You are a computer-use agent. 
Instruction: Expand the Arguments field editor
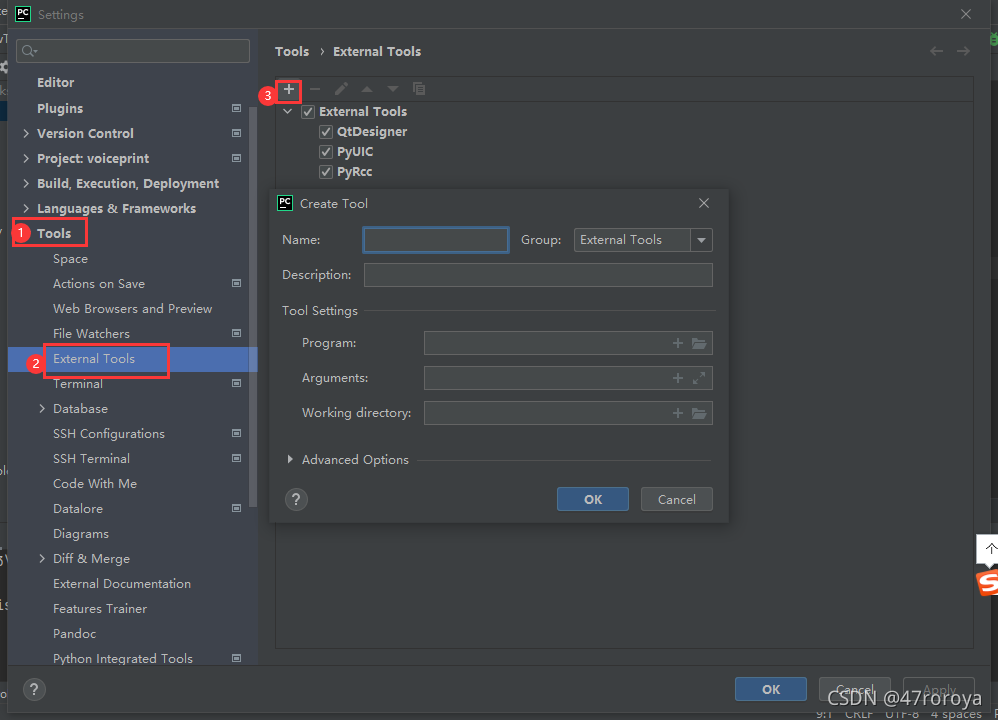pos(699,378)
